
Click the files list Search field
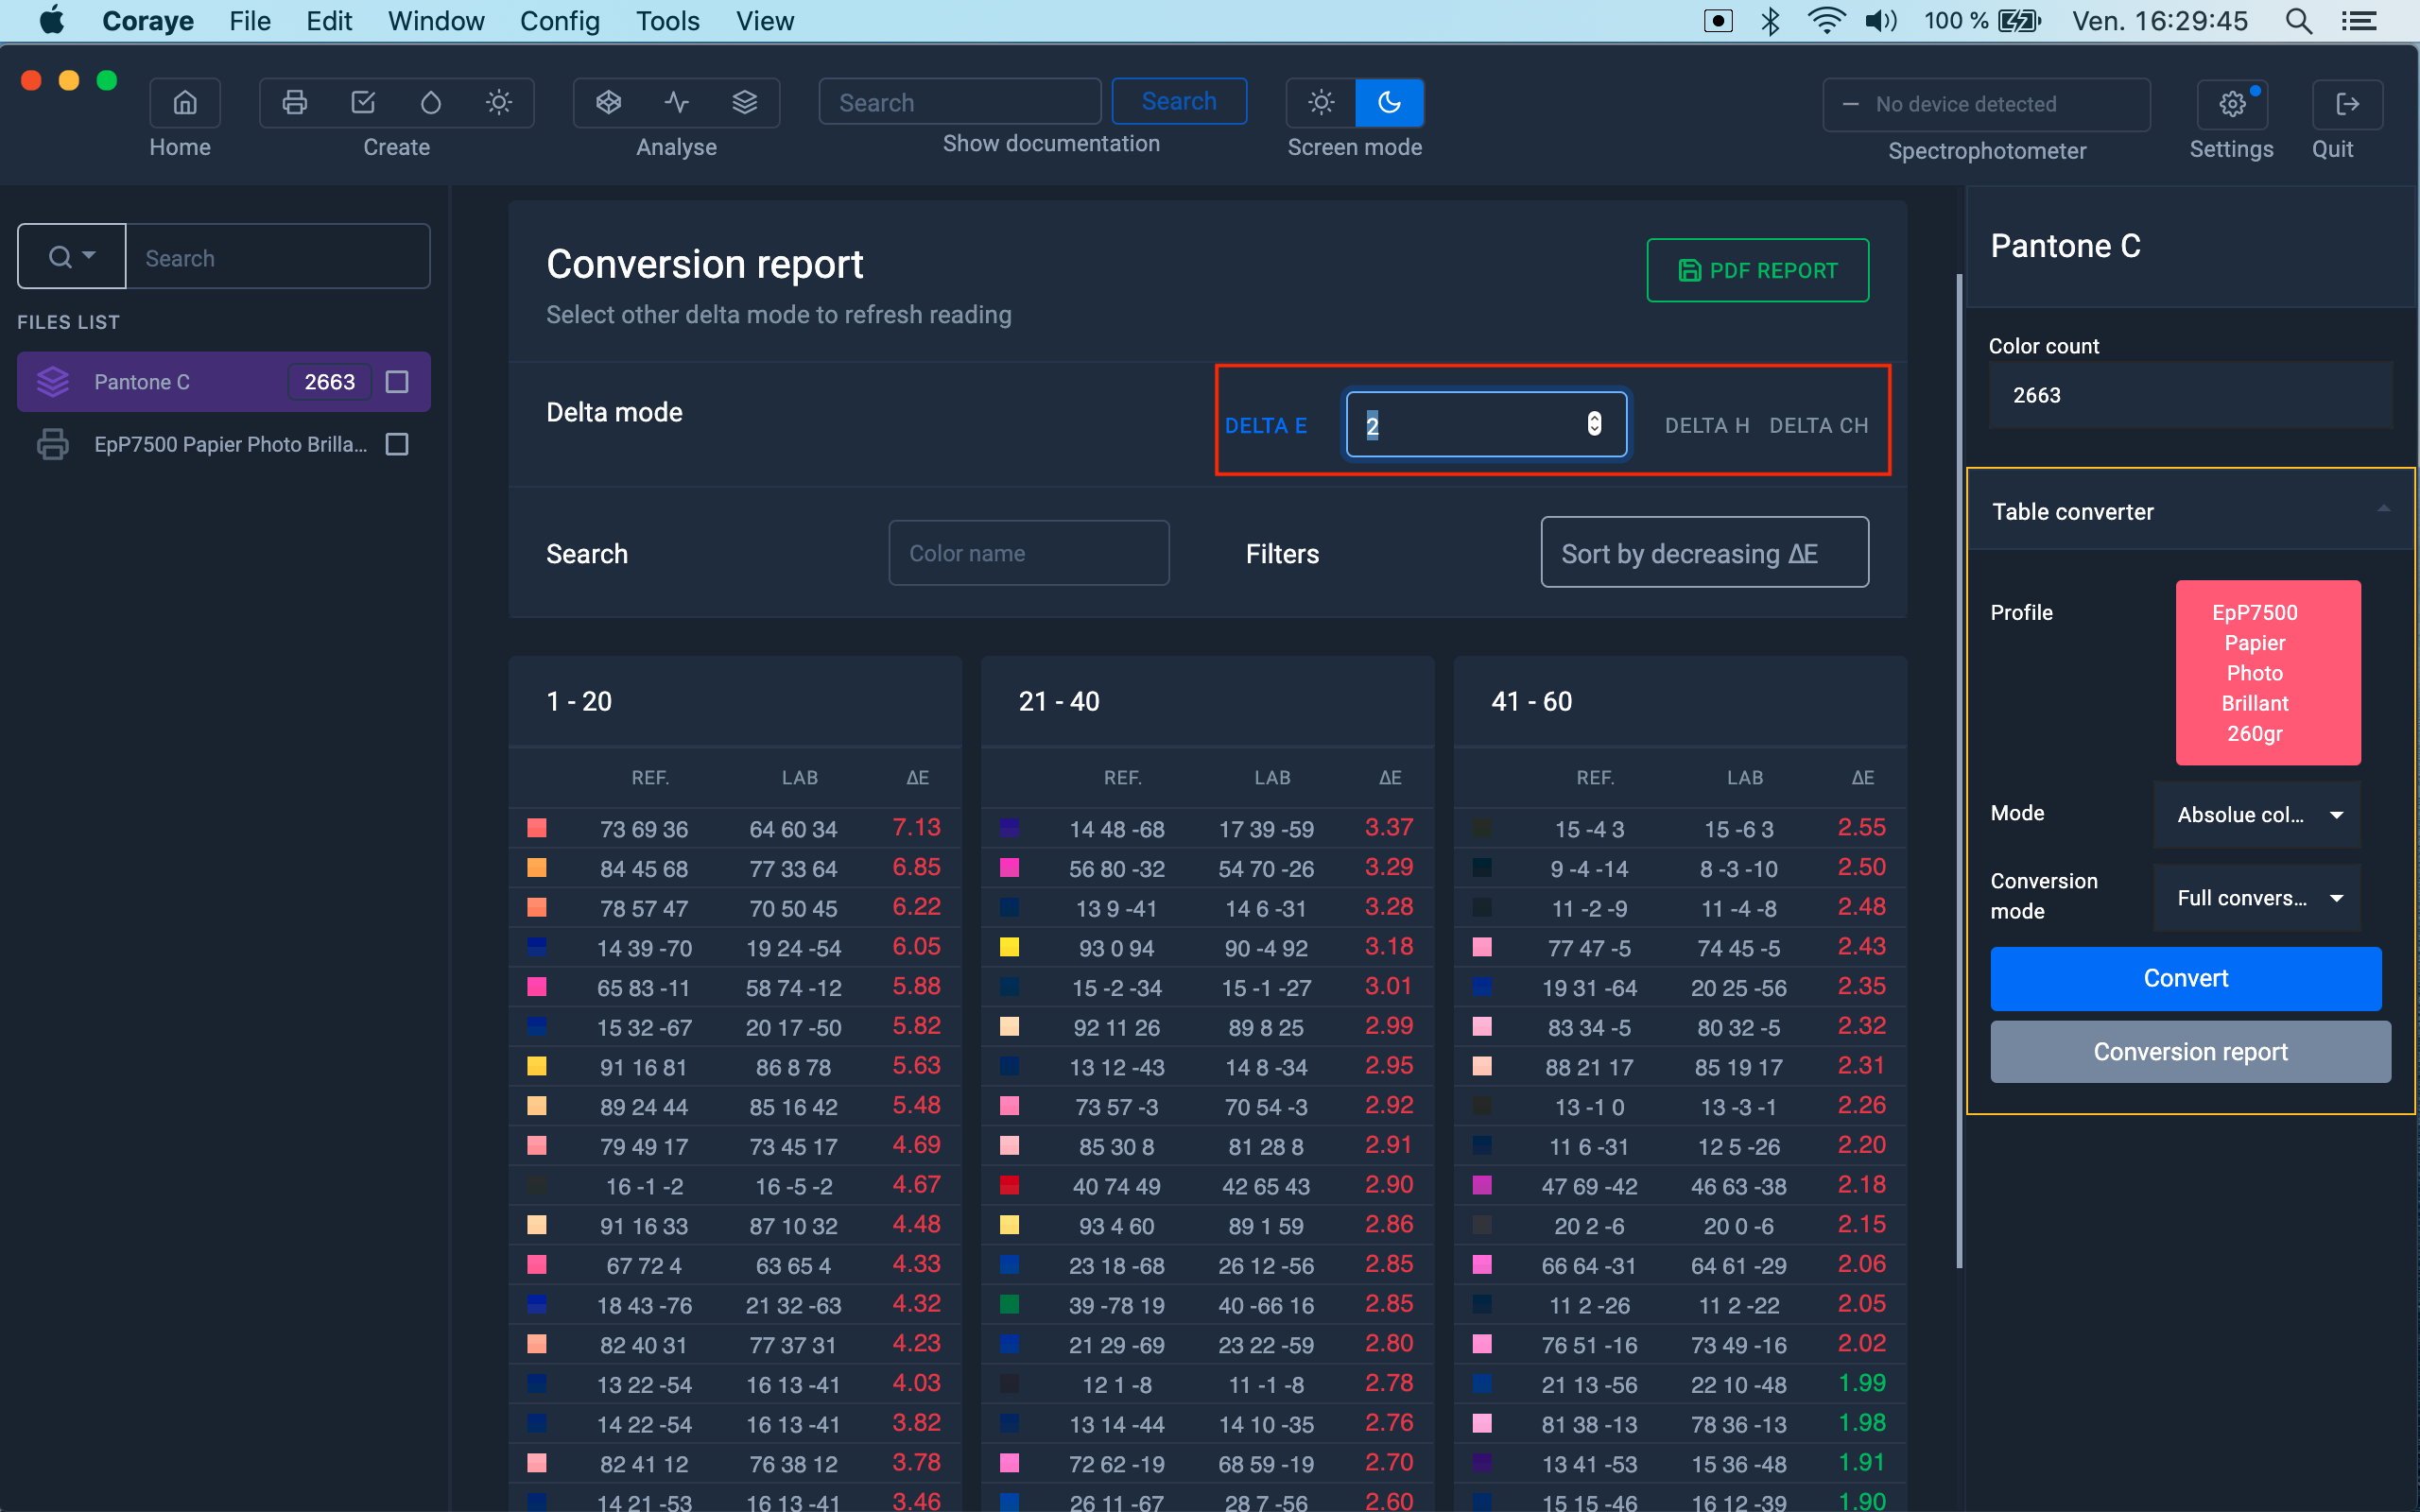coord(278,257)
